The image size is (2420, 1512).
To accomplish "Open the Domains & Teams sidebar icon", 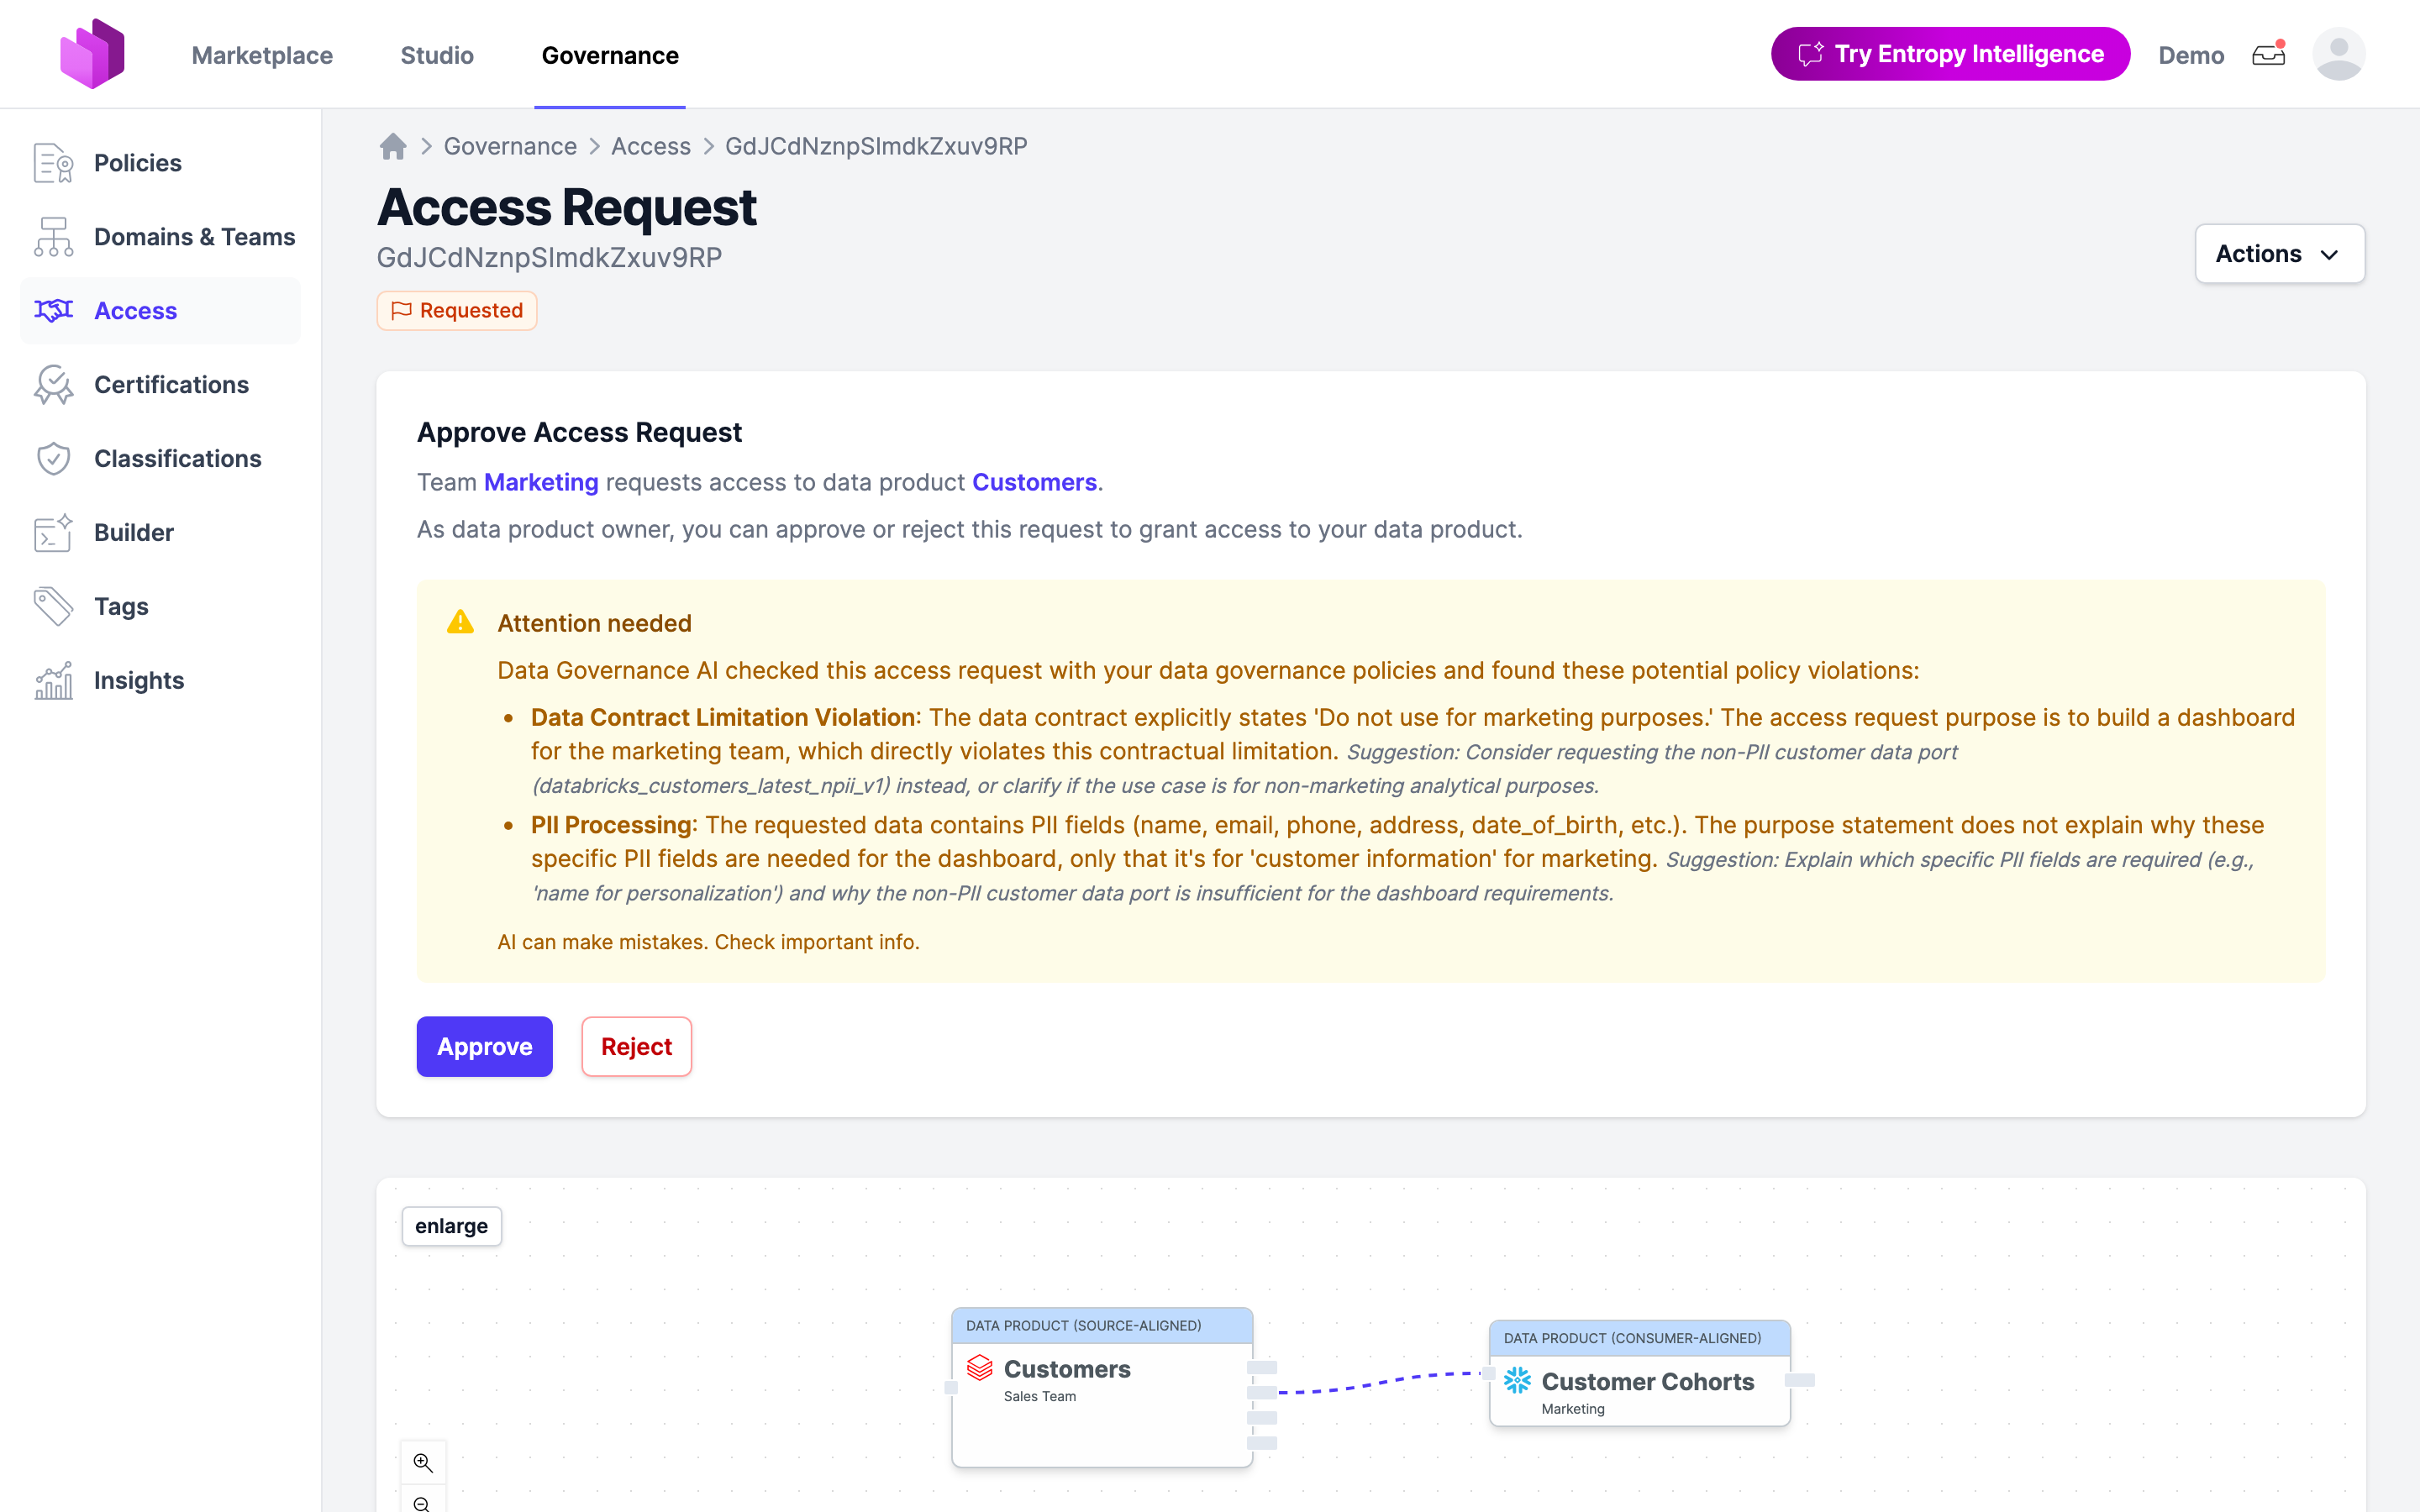I will 53,237.
